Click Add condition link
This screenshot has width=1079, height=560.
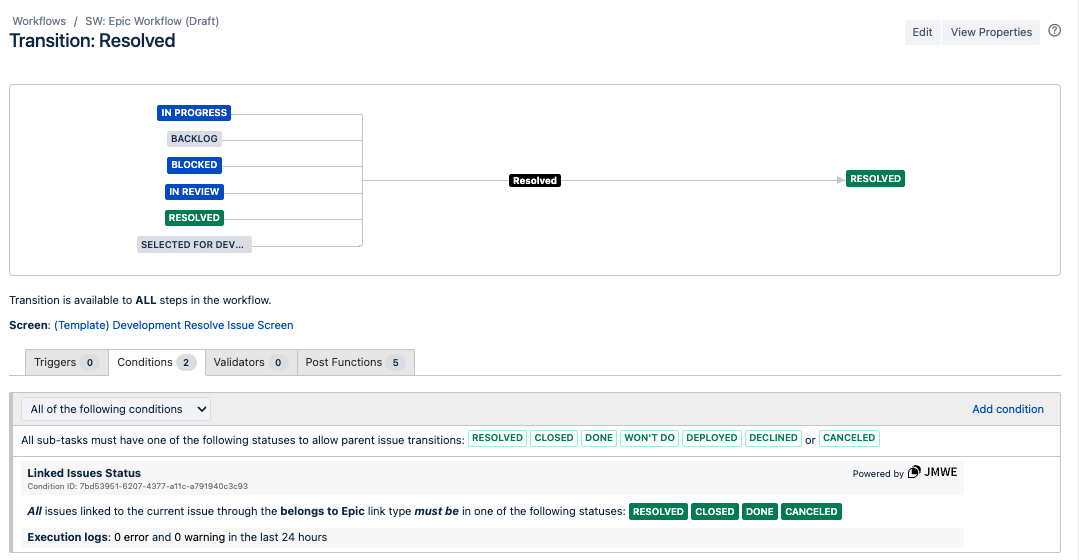coord(1007,409)
